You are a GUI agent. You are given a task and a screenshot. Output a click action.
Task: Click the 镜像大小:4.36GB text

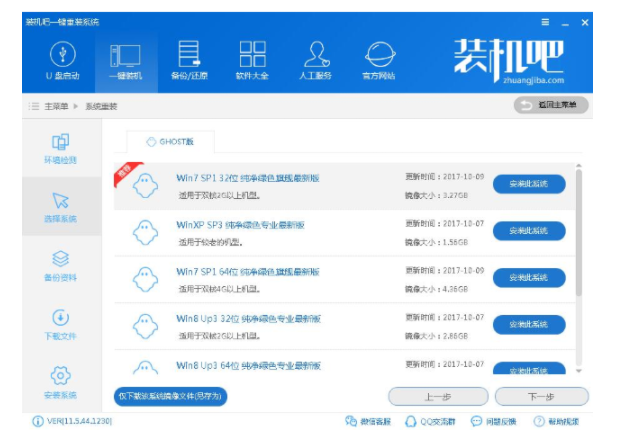[437, 289]
